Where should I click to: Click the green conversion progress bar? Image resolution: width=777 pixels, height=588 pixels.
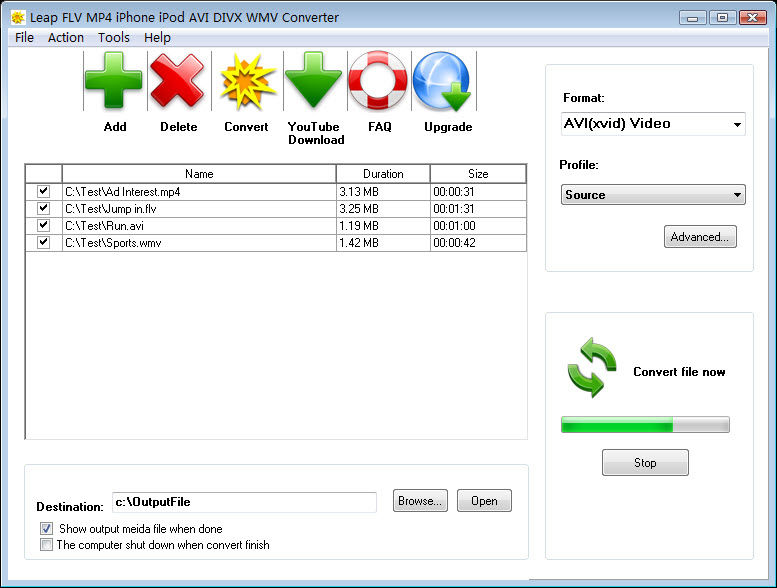coord(645,425)
